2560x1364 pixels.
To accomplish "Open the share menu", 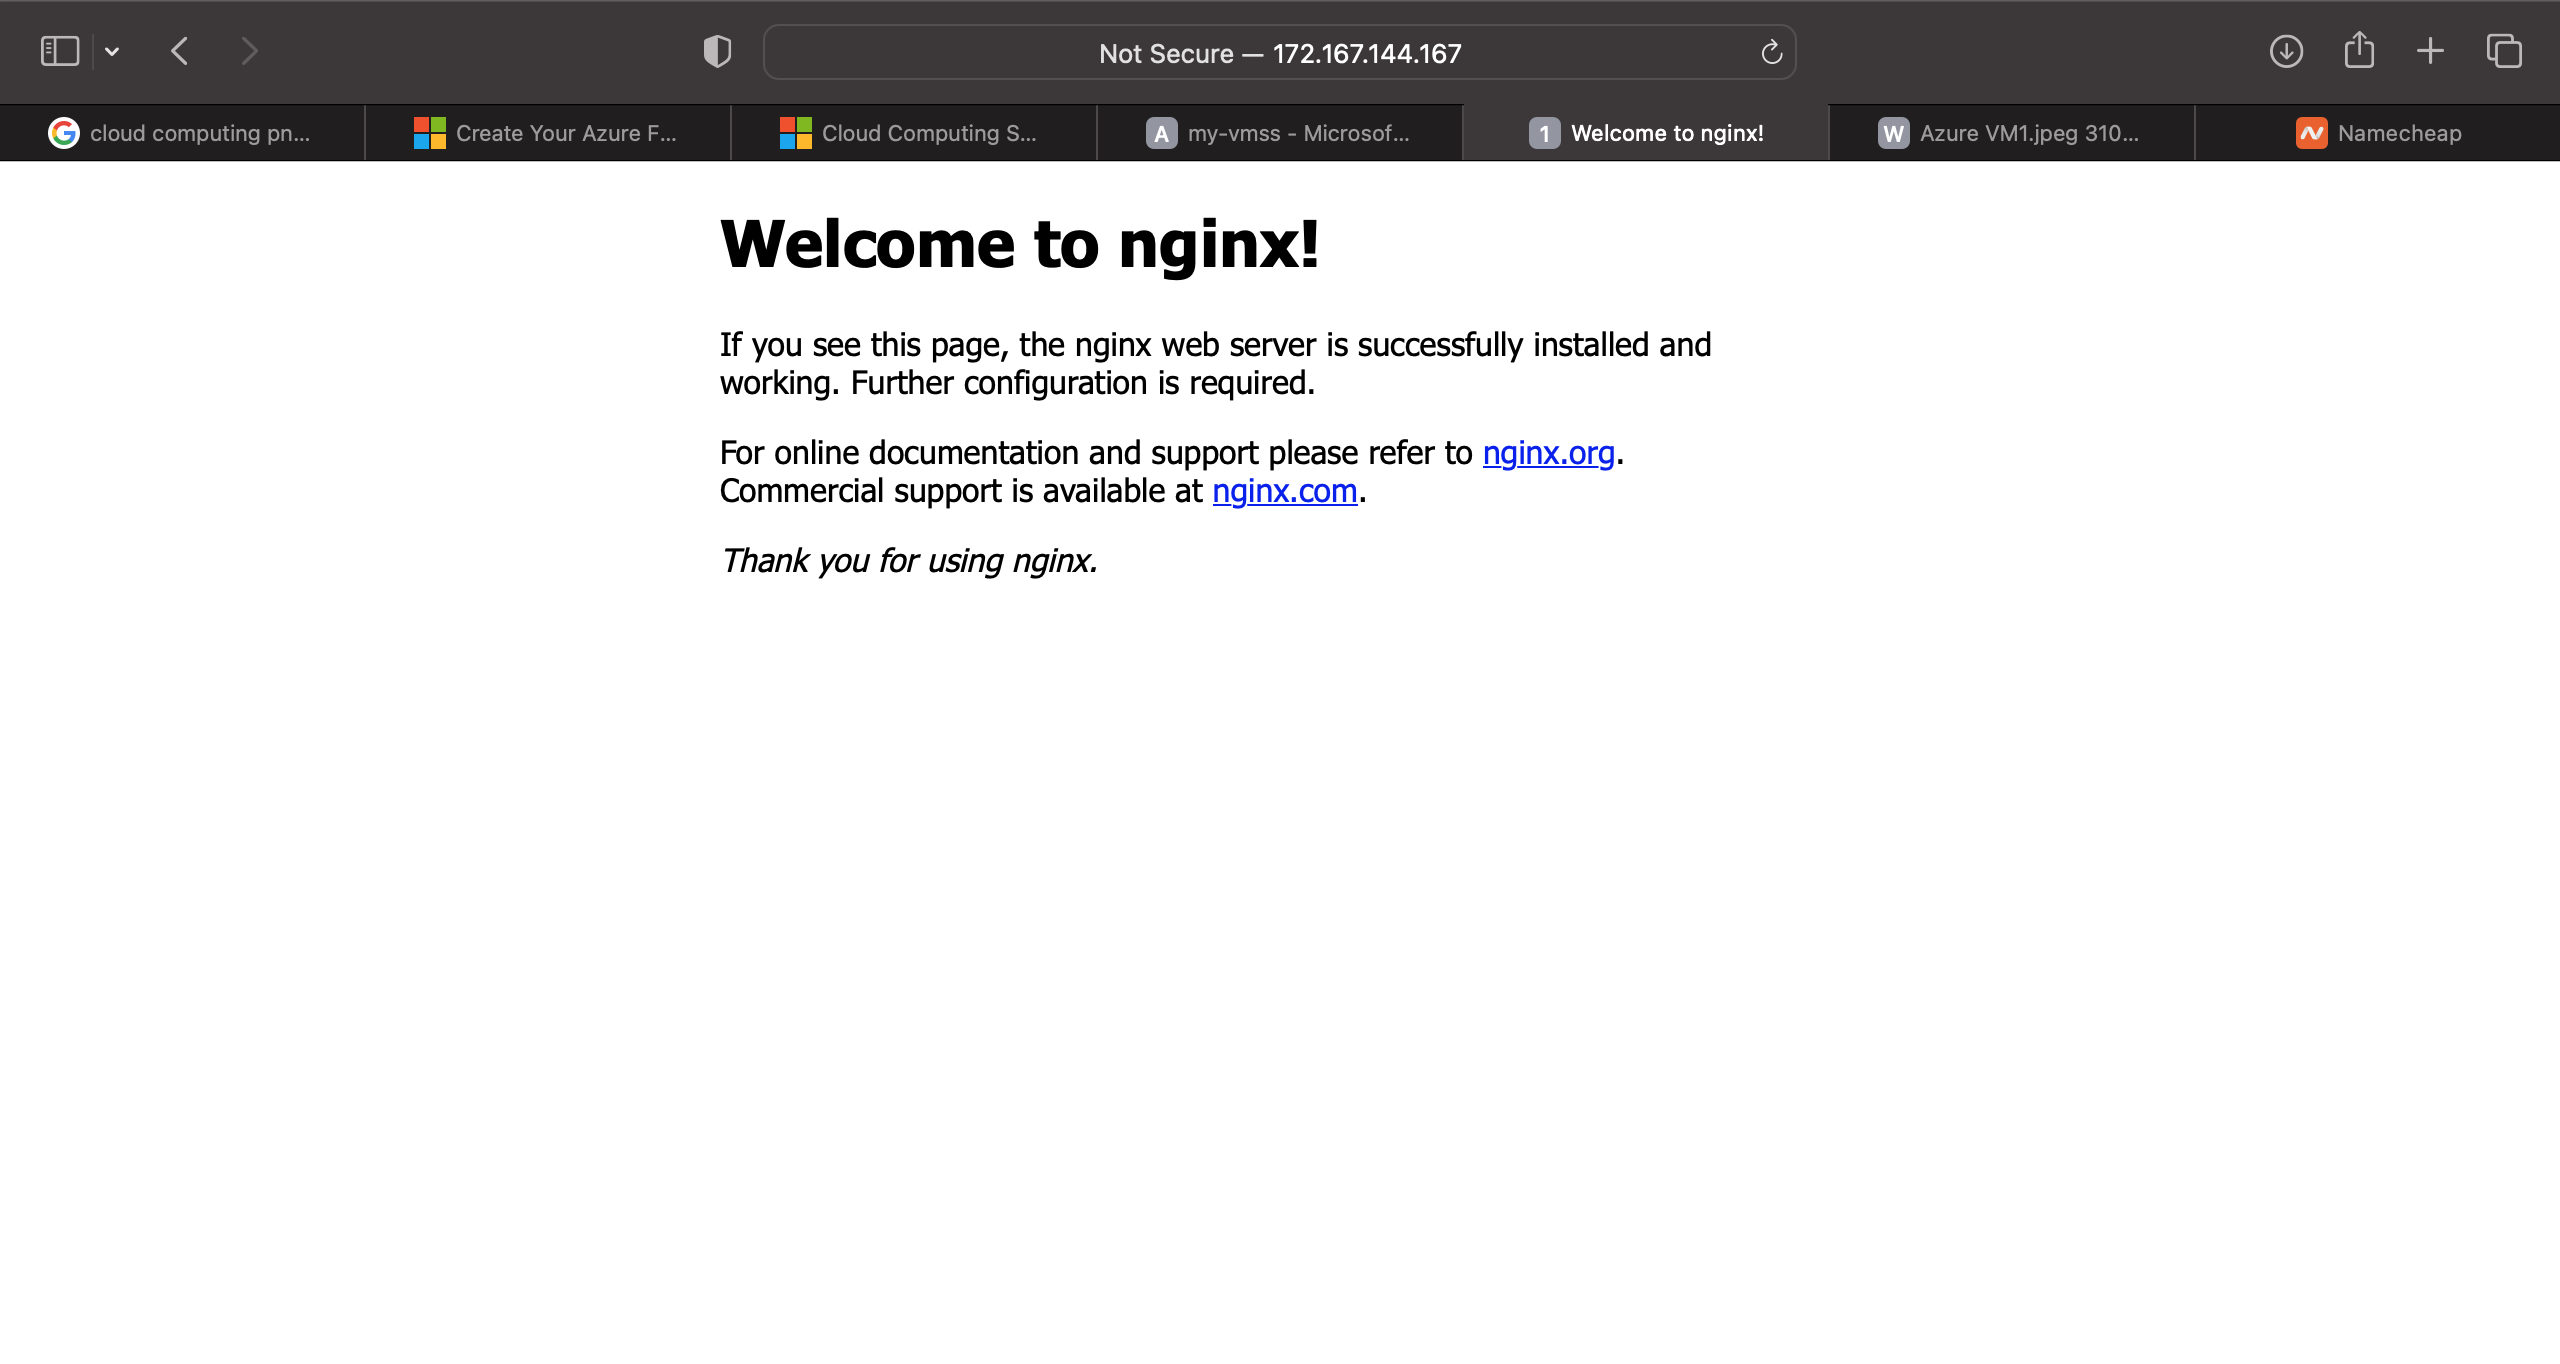I will pos(2359,50).
